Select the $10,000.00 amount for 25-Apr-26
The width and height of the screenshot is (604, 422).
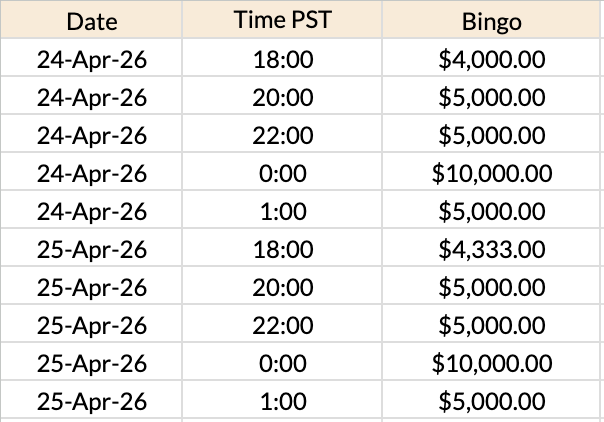pos(492,364)
